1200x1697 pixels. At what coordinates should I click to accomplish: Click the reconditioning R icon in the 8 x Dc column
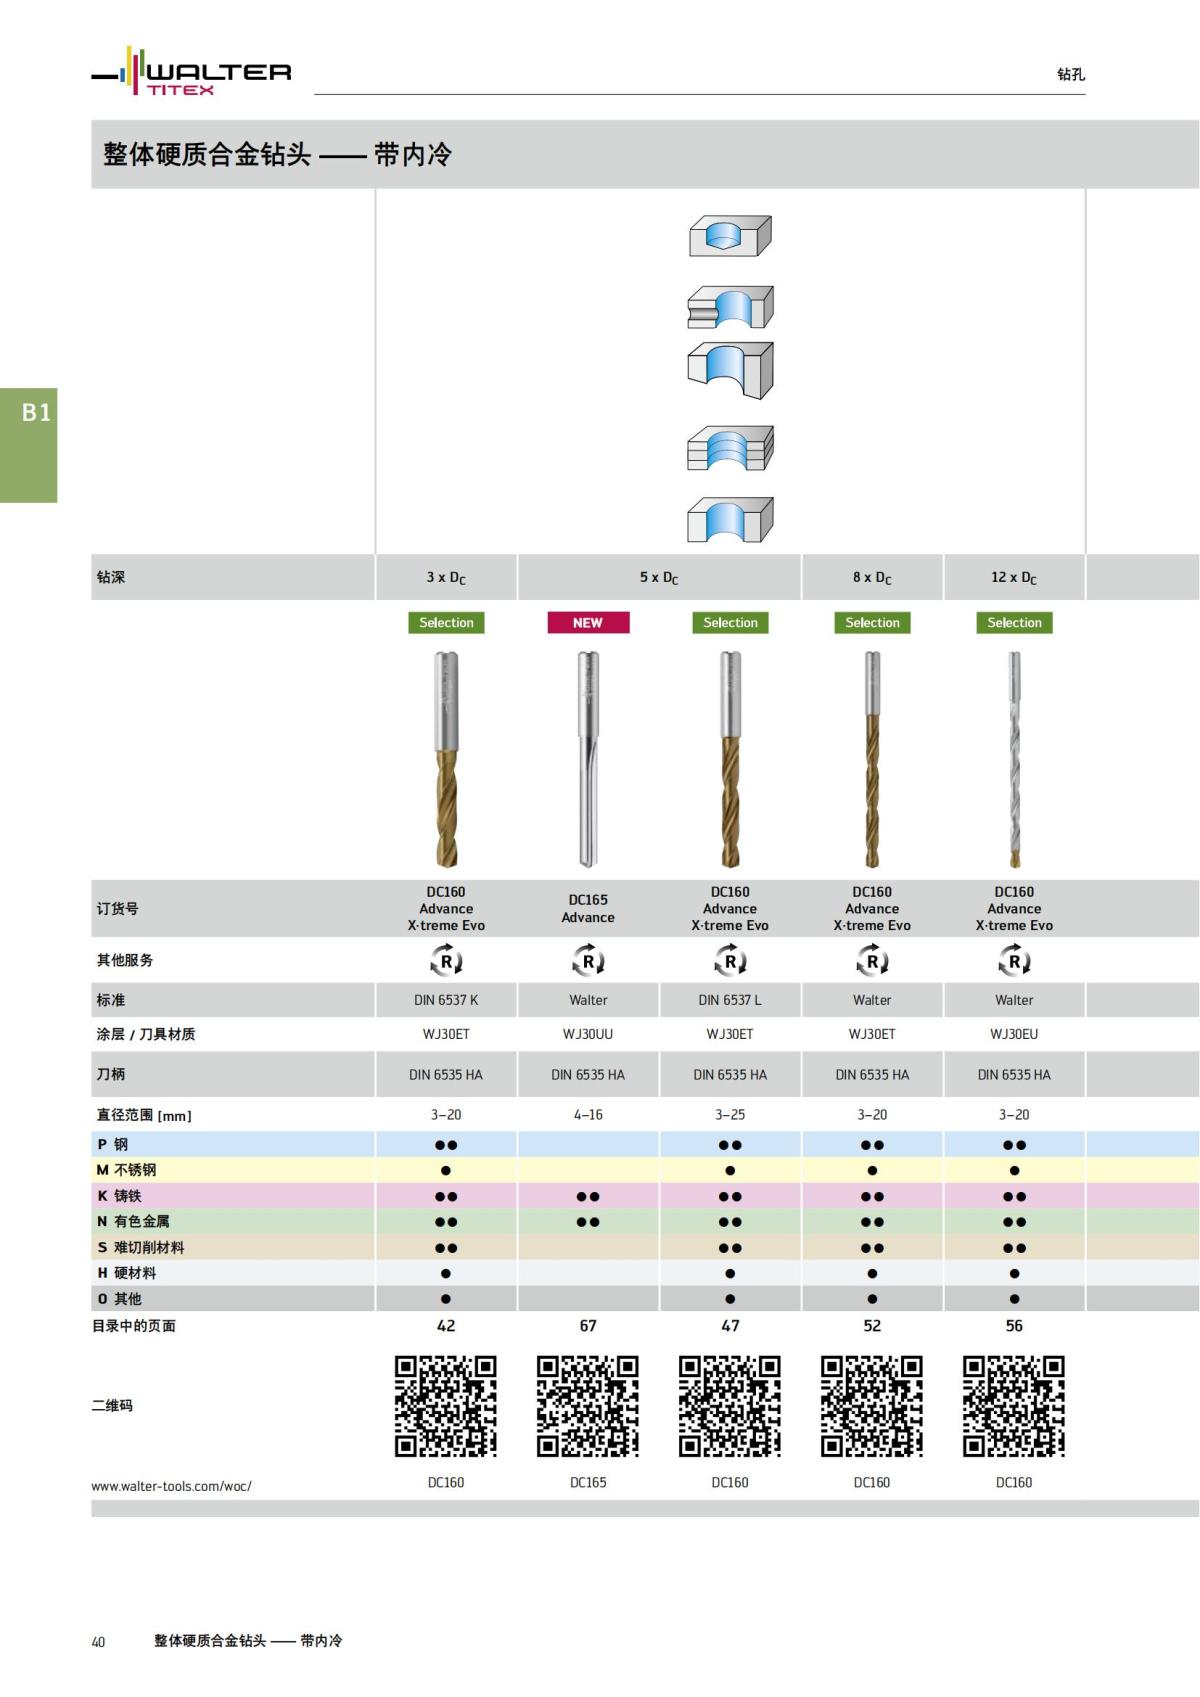coord(872,961)
